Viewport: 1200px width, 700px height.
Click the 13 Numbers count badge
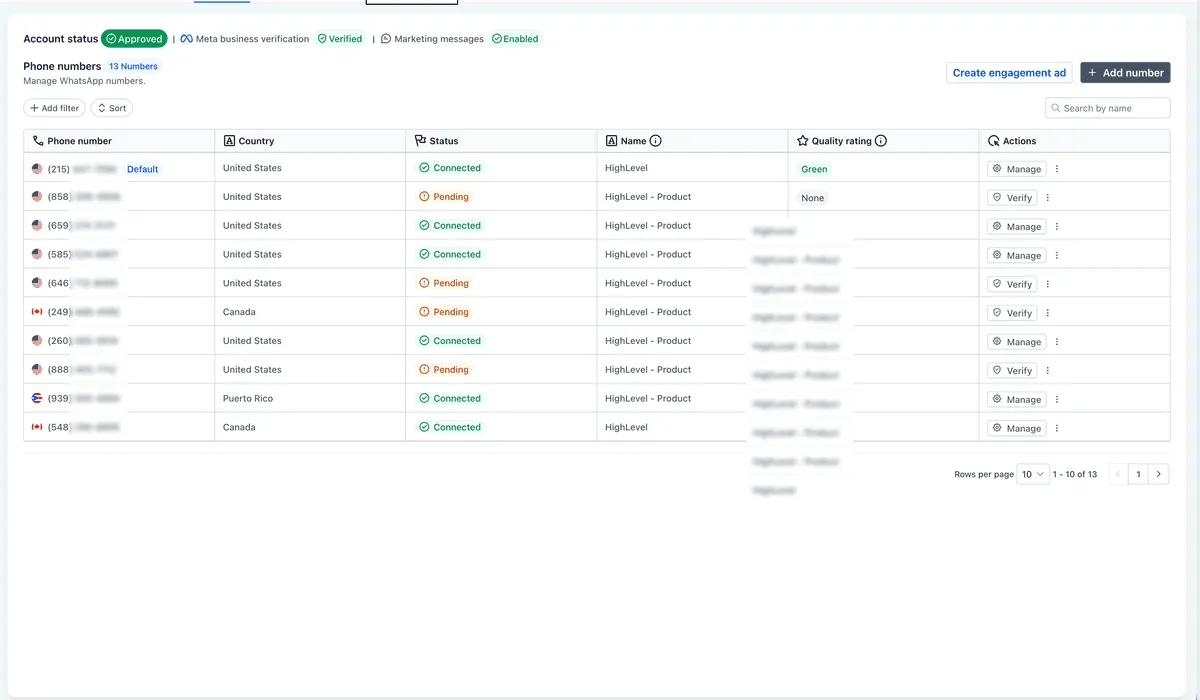pos(133,66)
